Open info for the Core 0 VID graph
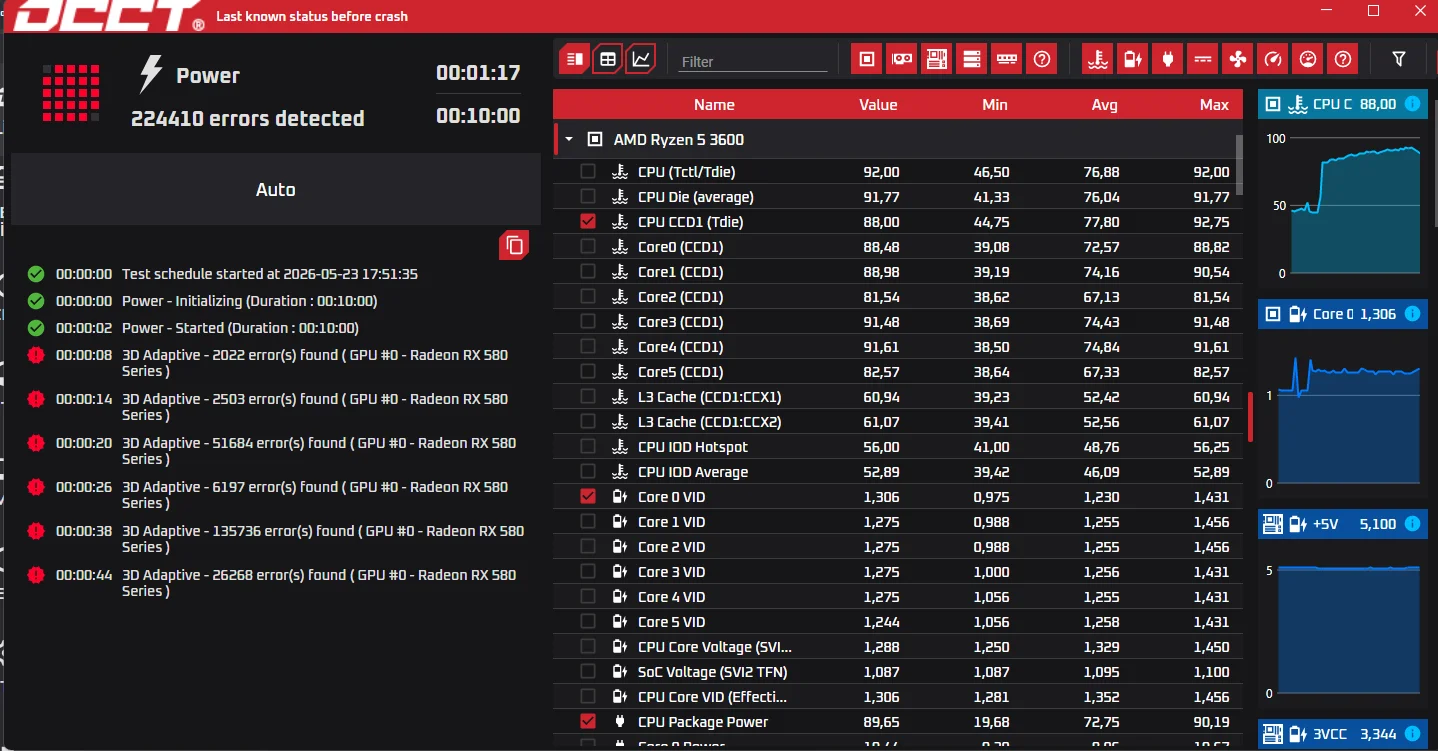 pyautogui.click(x=1412, y=314)
